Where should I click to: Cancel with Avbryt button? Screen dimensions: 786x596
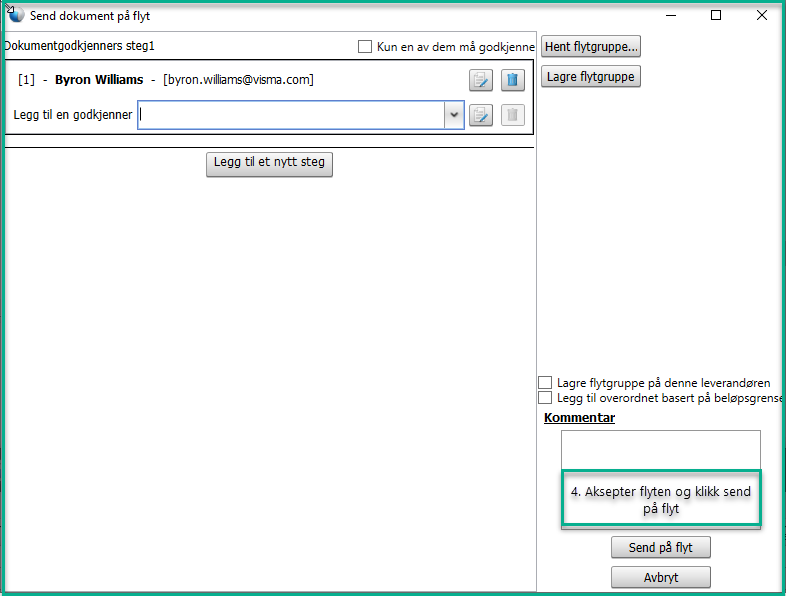click(x=661, y=577)
